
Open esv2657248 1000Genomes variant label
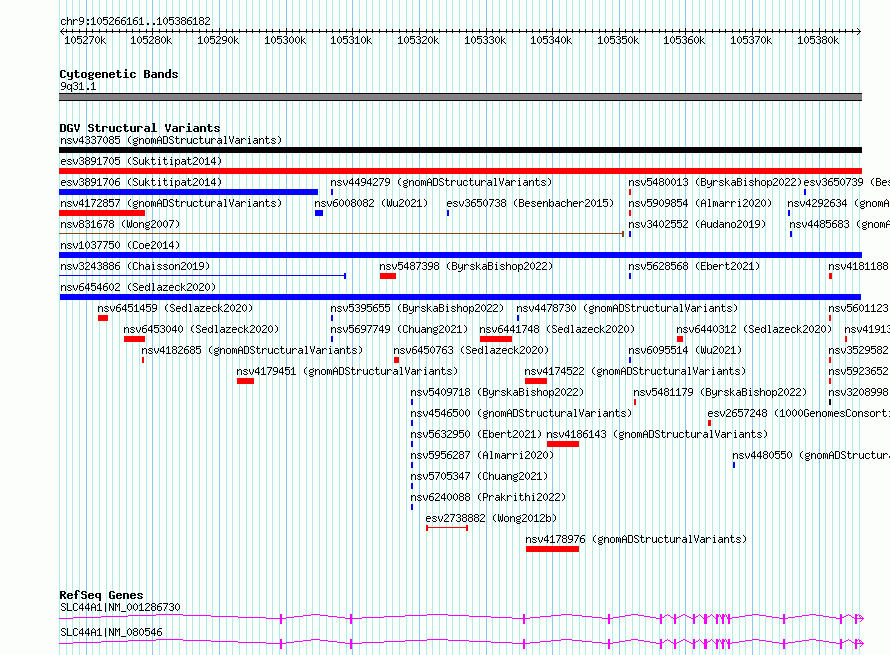pyautogui.click(x=798, y=413)
